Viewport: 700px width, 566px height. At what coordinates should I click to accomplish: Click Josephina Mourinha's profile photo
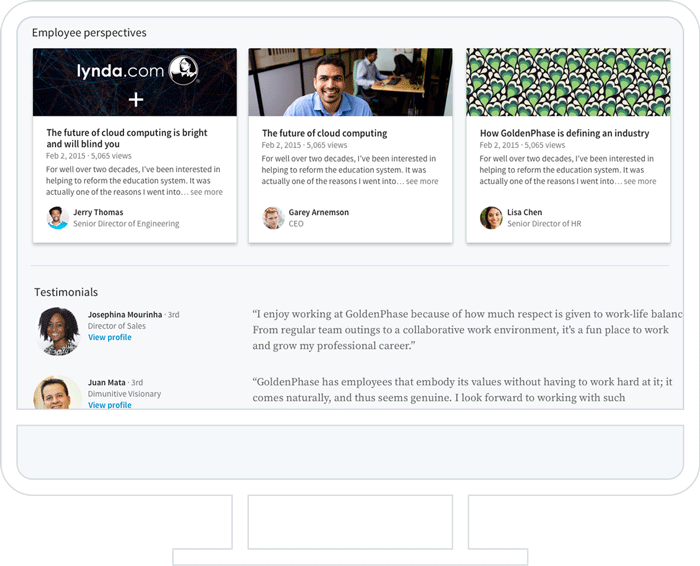[x=57, y=331]
